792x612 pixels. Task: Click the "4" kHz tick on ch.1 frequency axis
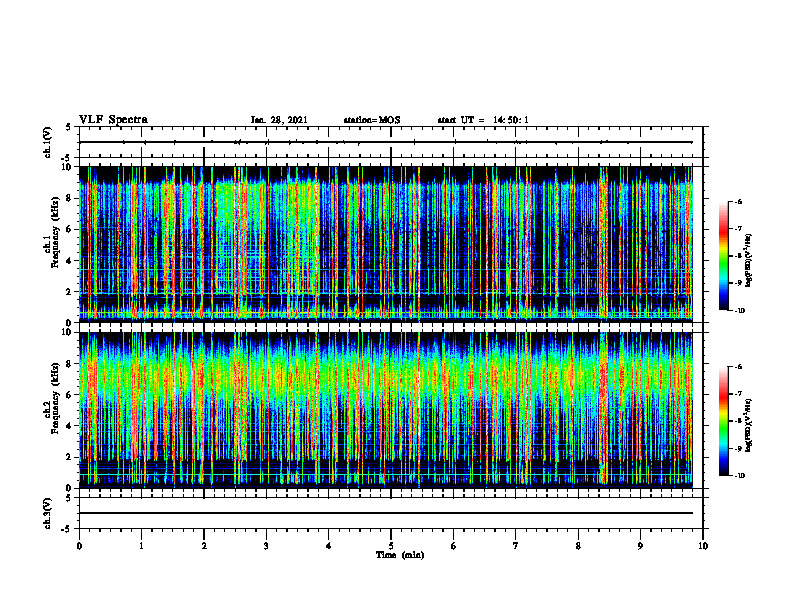[71, 261]
